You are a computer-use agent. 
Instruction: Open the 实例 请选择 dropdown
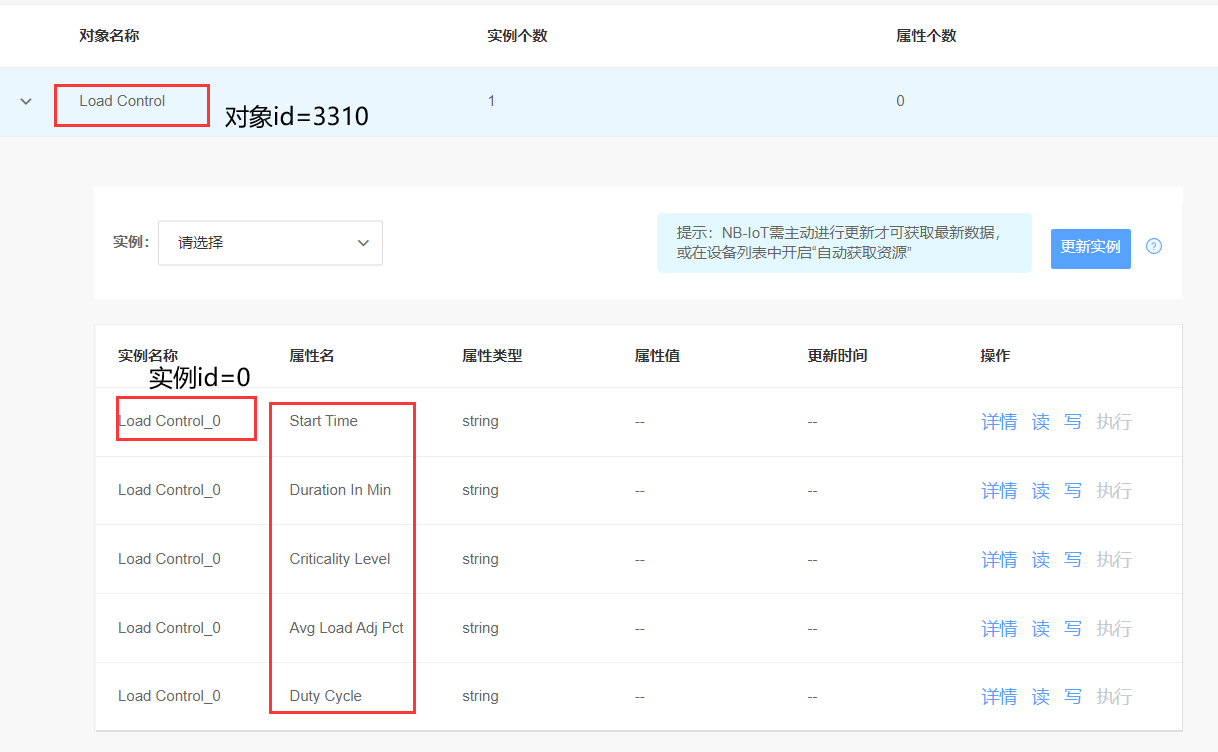coord(270,243)
